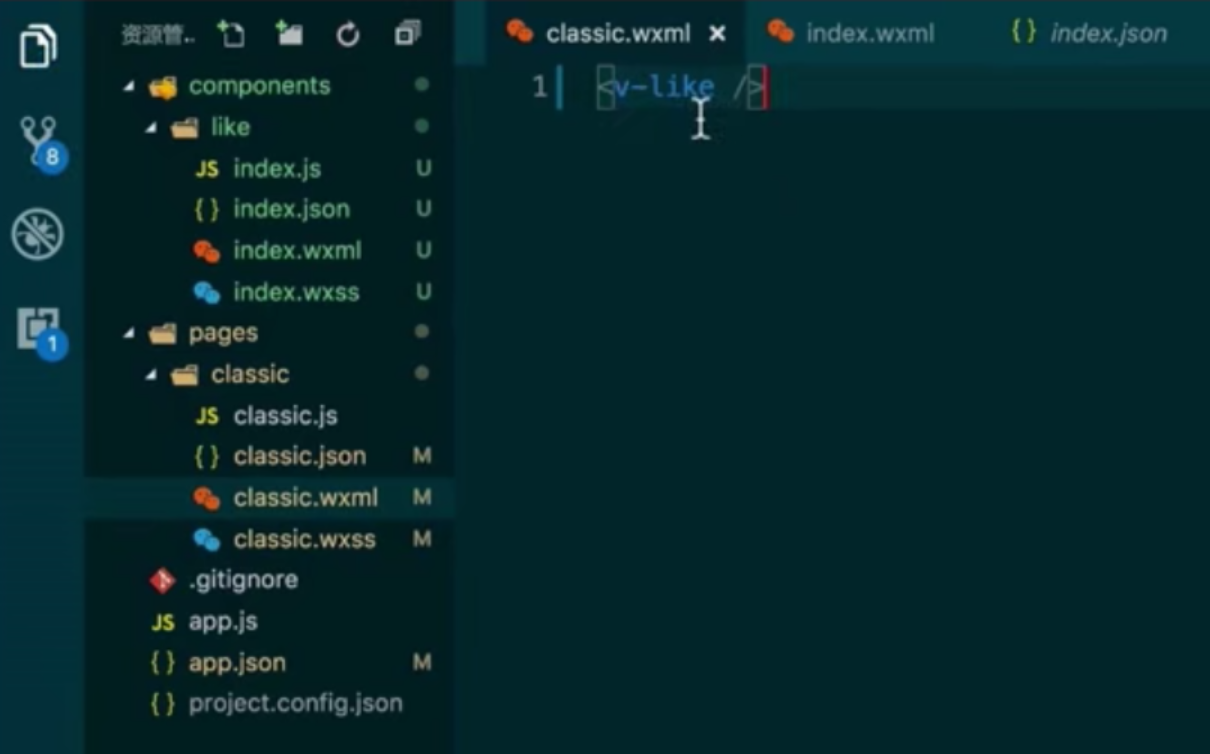Open classic.js file
Screen dimensions: 1210x754
point(285,416)
